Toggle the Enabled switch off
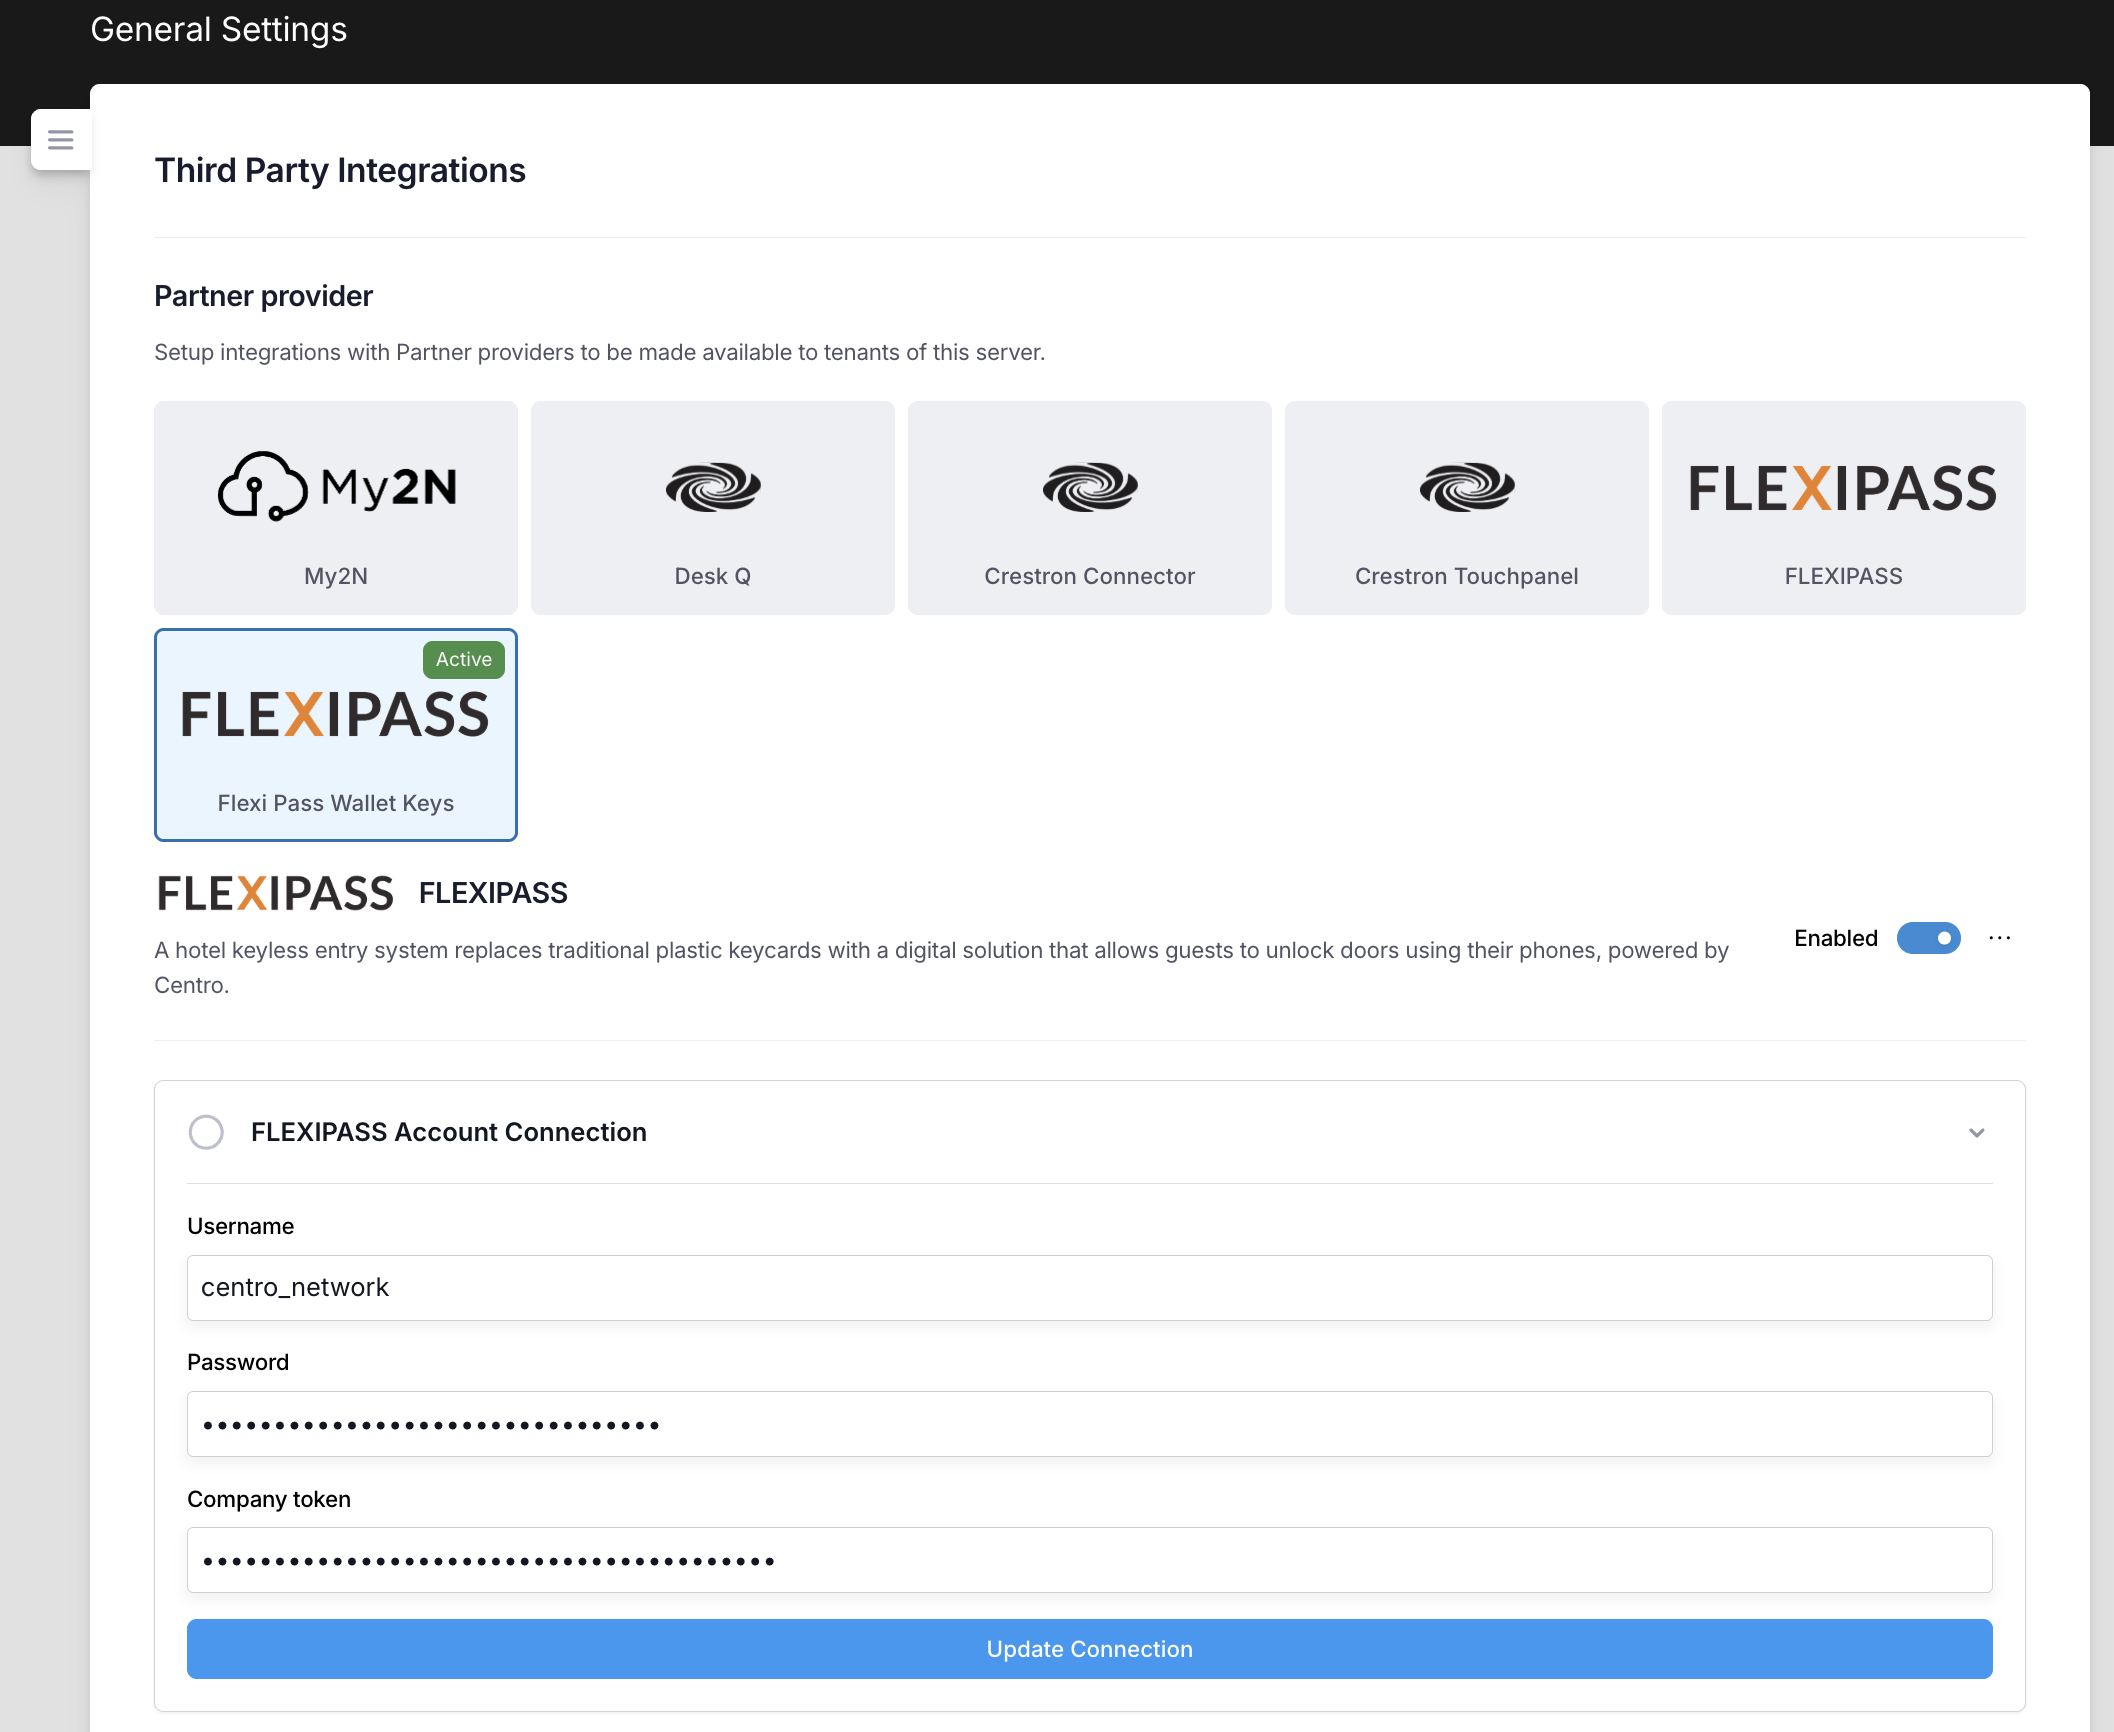This screenshot has width=2114, height=1732. click(1929, 938)
